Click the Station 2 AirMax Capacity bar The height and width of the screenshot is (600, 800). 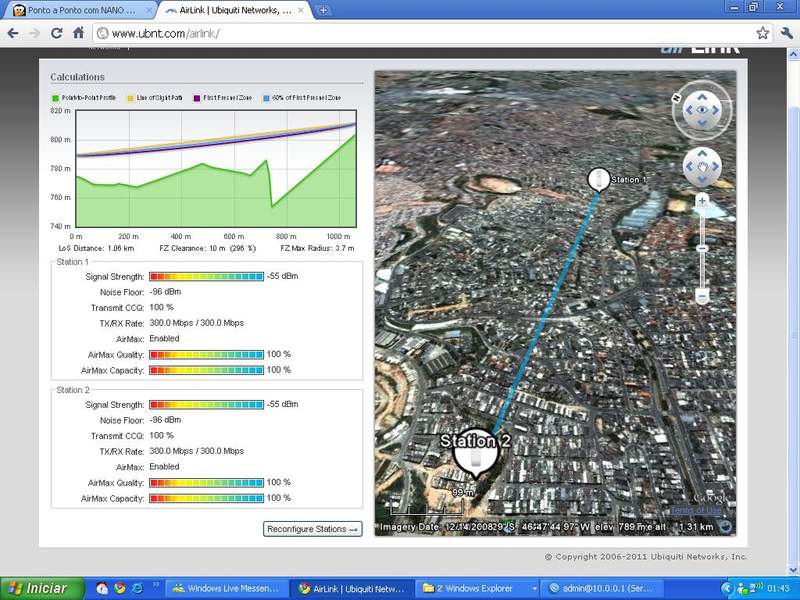207,498
